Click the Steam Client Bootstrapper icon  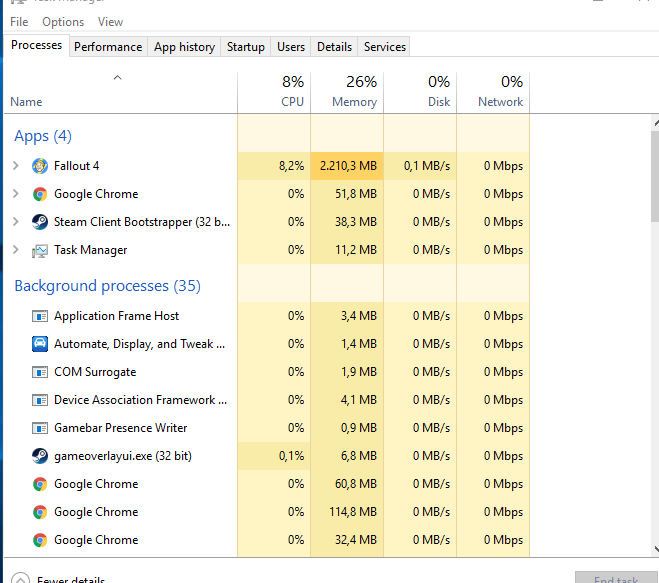[x=40, y=222]
